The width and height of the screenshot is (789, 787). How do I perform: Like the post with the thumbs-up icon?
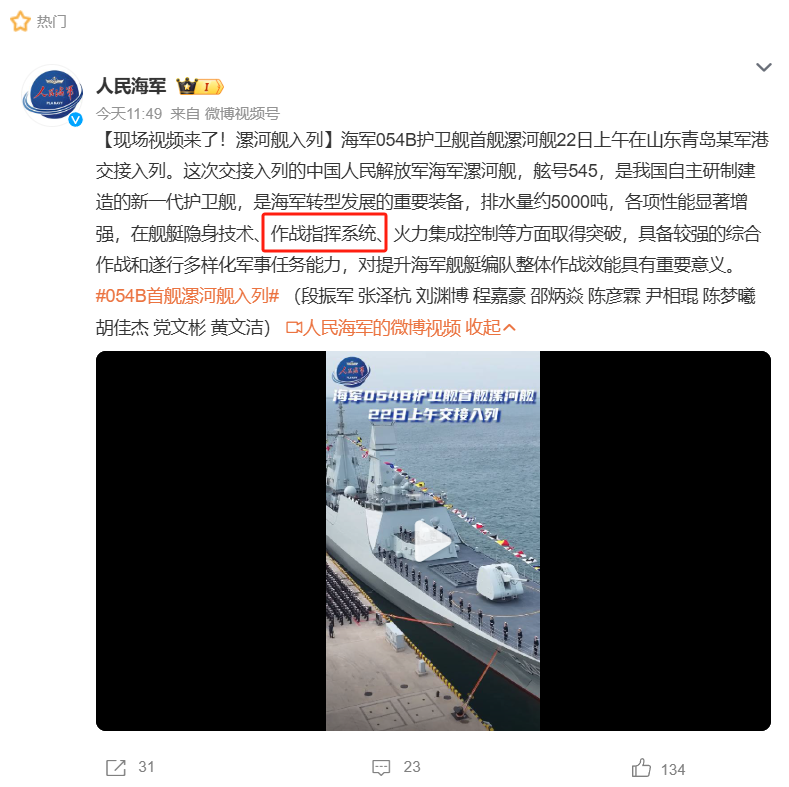642,768
